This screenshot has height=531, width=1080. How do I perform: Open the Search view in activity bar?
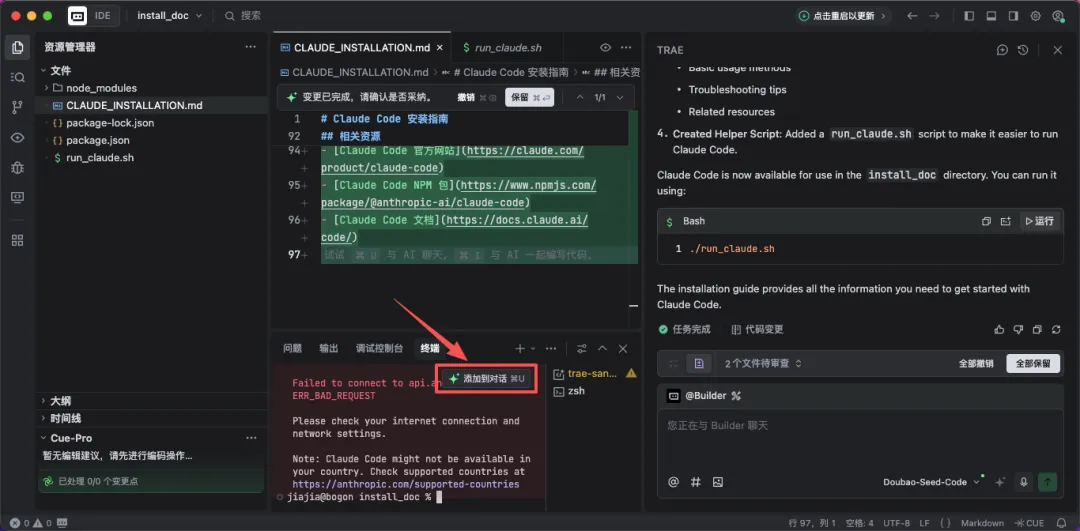(x=17, y=77)
